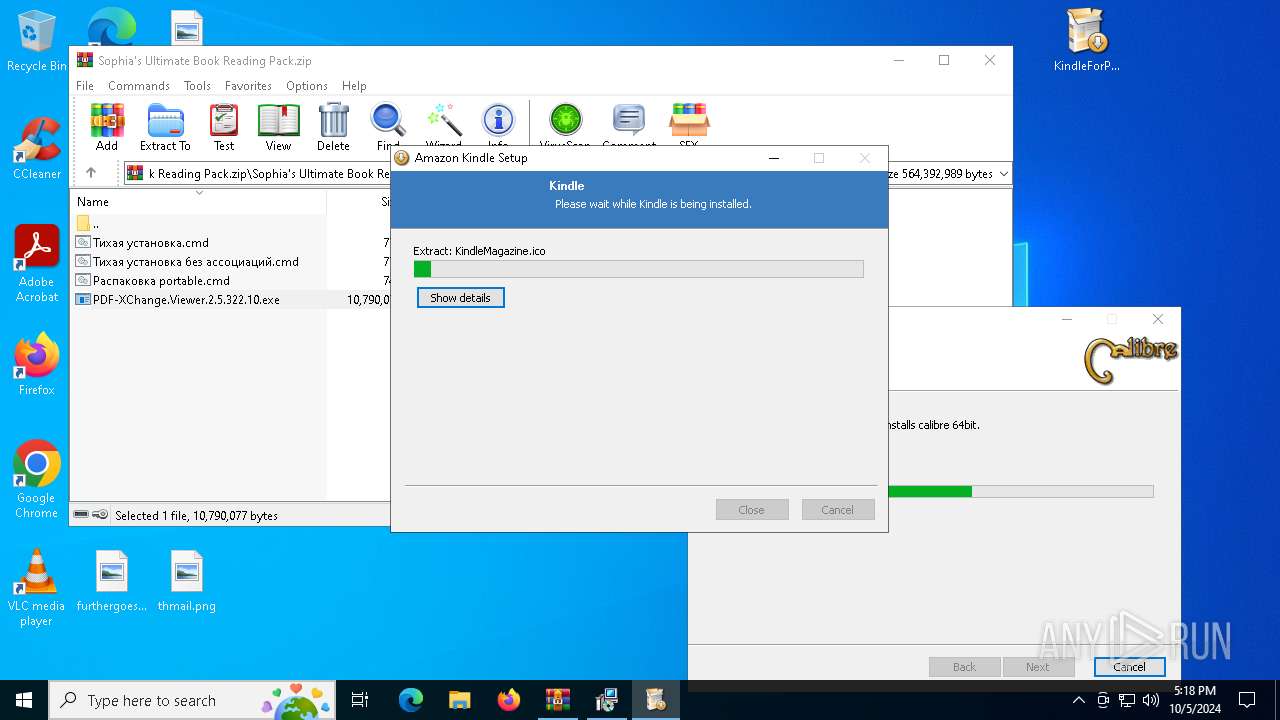The height and width of the screenshot is (720, 1280).
Task: Click the Kindle installer taskbar icon
Action: pos(655,700)
